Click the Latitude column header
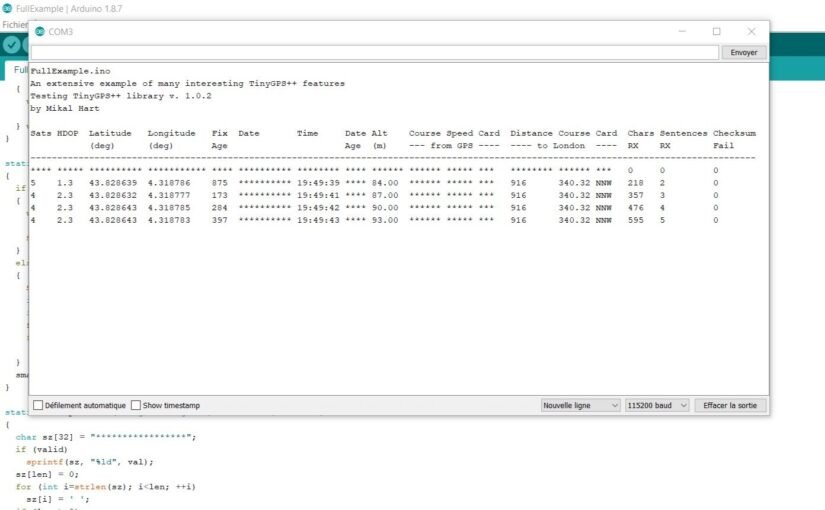The image size is (825, 510). (x=110, y=134)
